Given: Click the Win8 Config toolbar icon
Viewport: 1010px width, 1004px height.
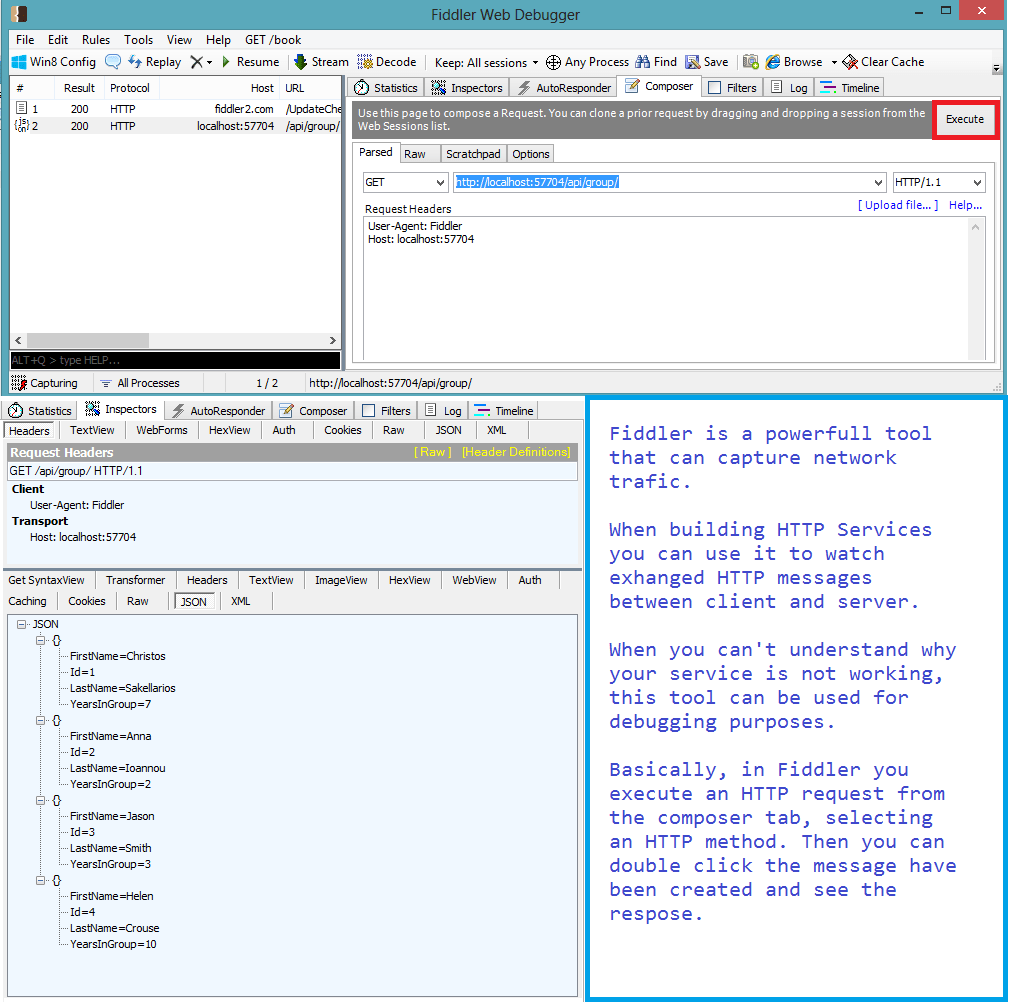Looking at the screenshot, I should 19,62.
